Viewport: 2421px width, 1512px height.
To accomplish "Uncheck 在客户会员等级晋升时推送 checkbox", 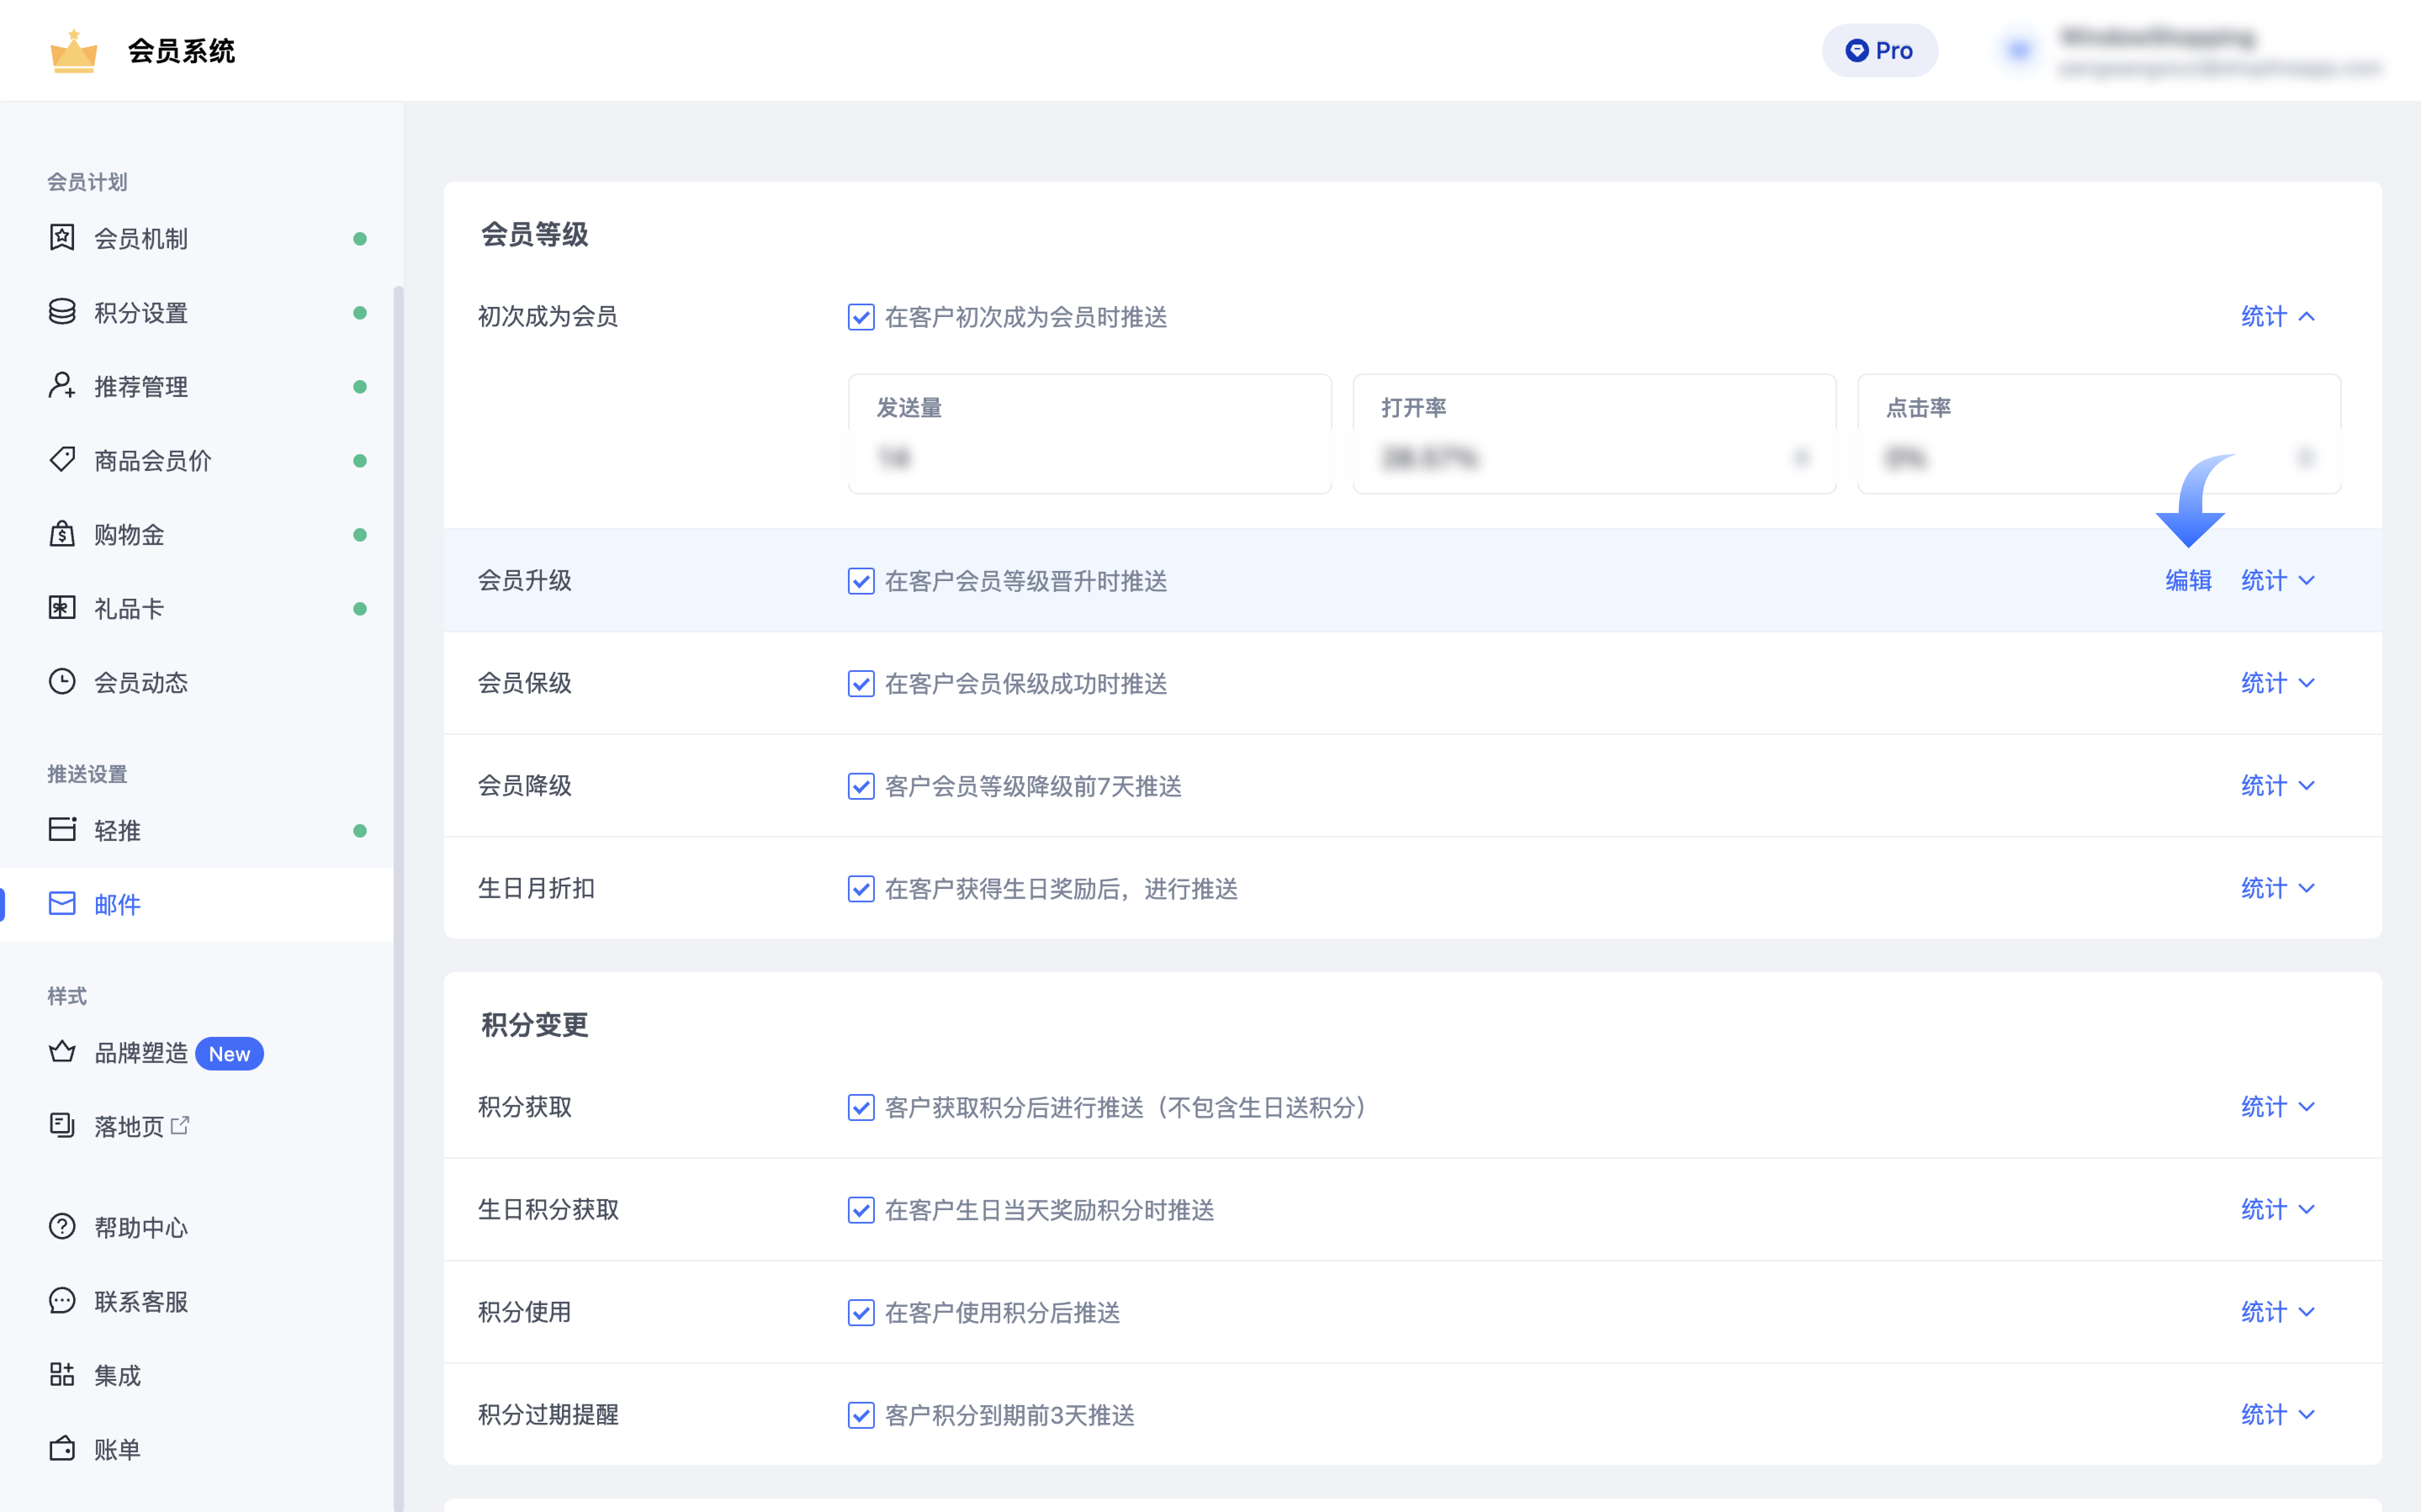I will coord(861,581).
